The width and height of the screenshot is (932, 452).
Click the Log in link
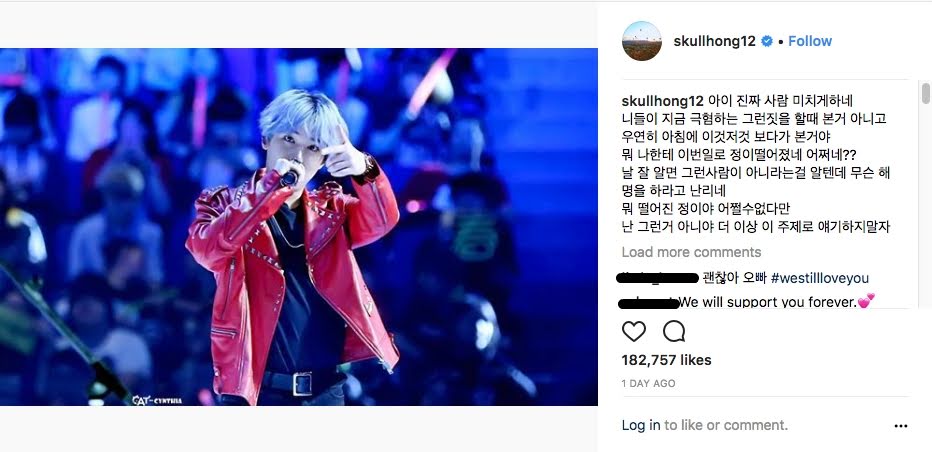[641, 425]
